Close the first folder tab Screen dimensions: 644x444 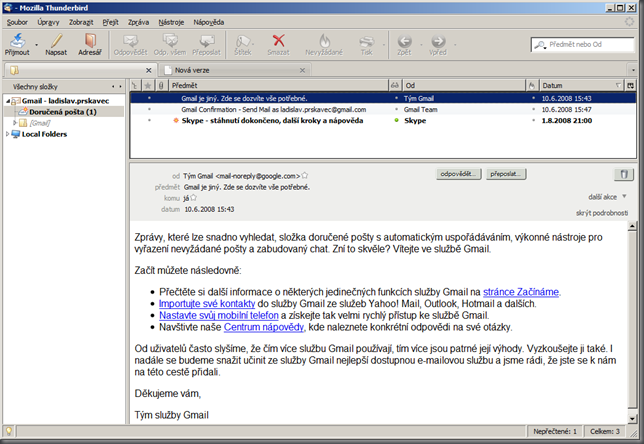149,70
